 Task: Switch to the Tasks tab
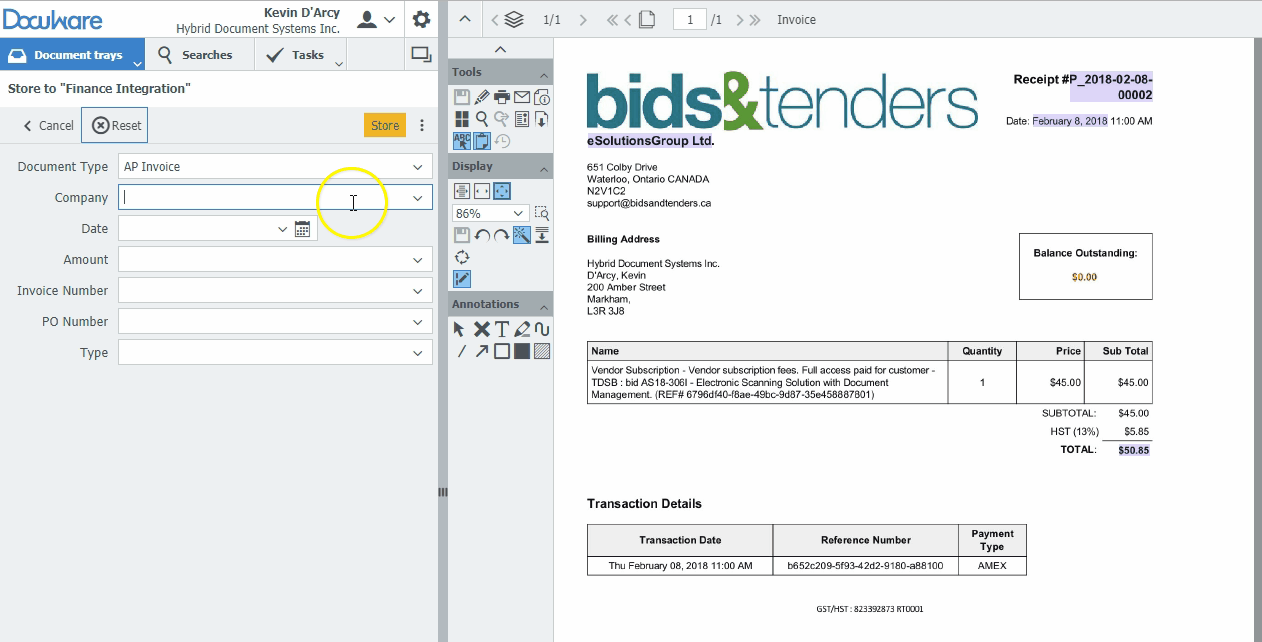[x=300, y=55]
